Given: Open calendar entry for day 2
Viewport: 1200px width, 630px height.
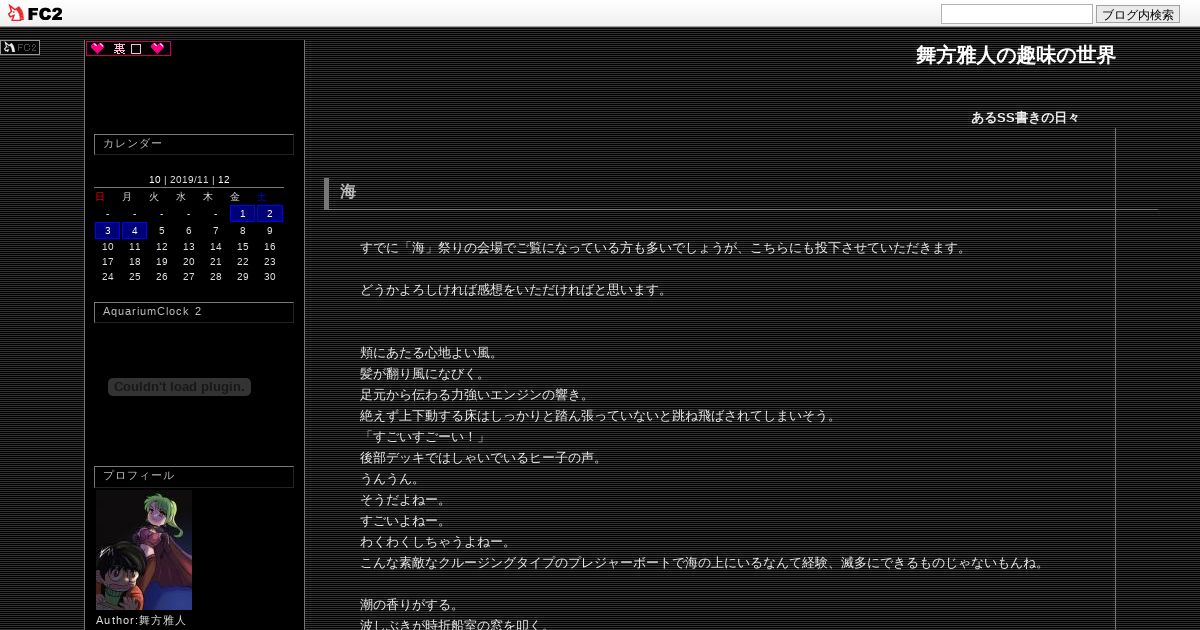Looking at the screenshot, I should tap(270, 213).
